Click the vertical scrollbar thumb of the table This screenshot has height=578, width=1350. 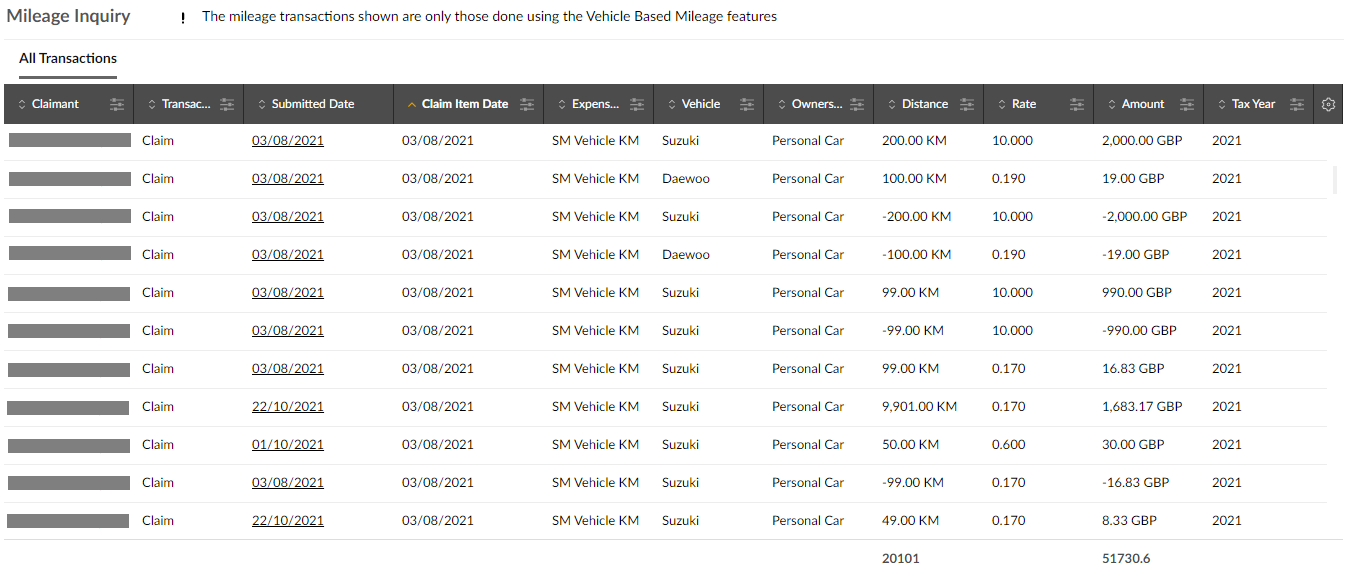click(1334, 181)
